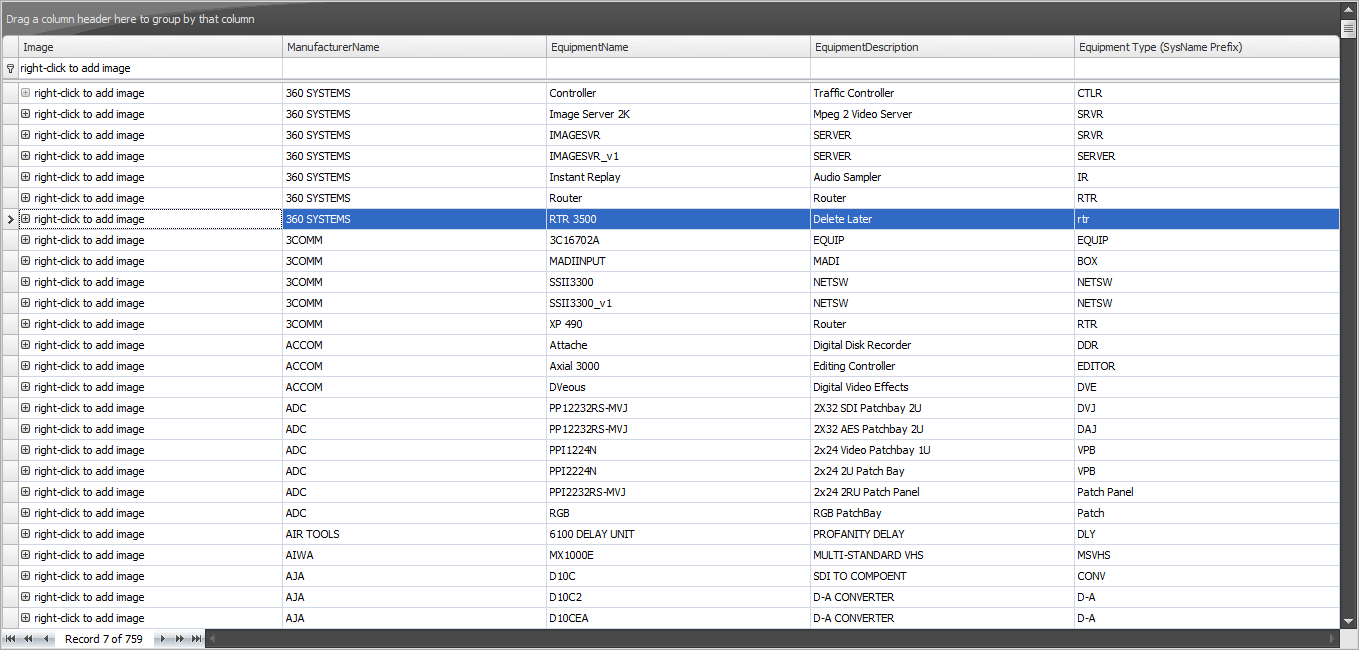Select the 'RGB PatchBay' description cell
Viewport: 1359px width, 650px height.
[x=942, y=513]
